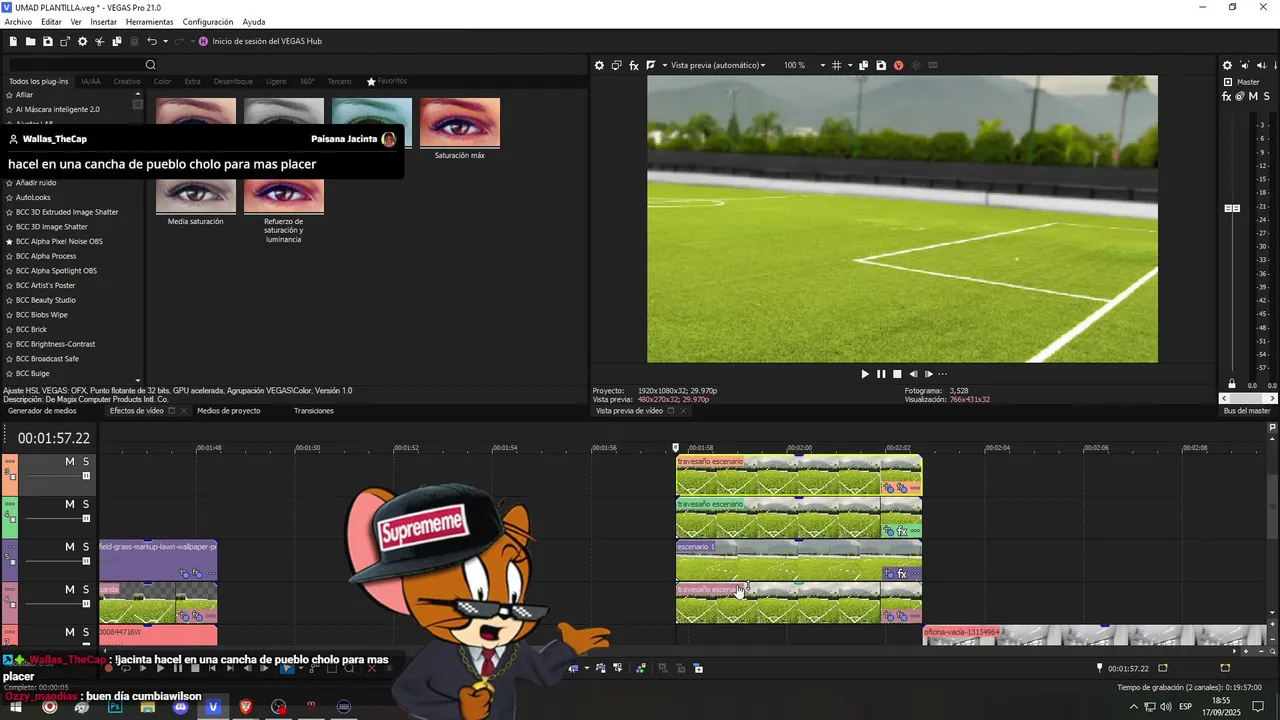Copy the selection with the toolbar copy icon
Image resolution: width=1280 pixels, height=720 pixels.
click(x=116, y=41)
